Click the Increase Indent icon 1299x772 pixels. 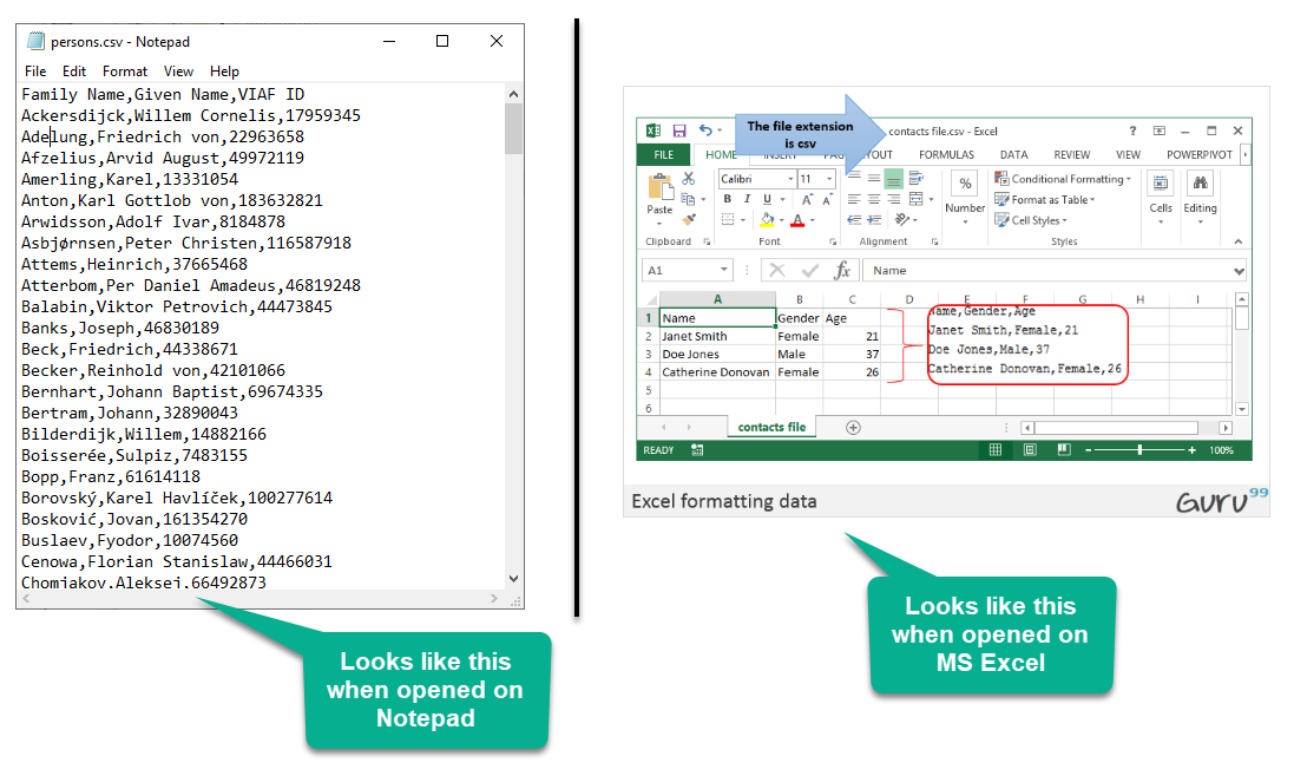[x=874, y=220]
